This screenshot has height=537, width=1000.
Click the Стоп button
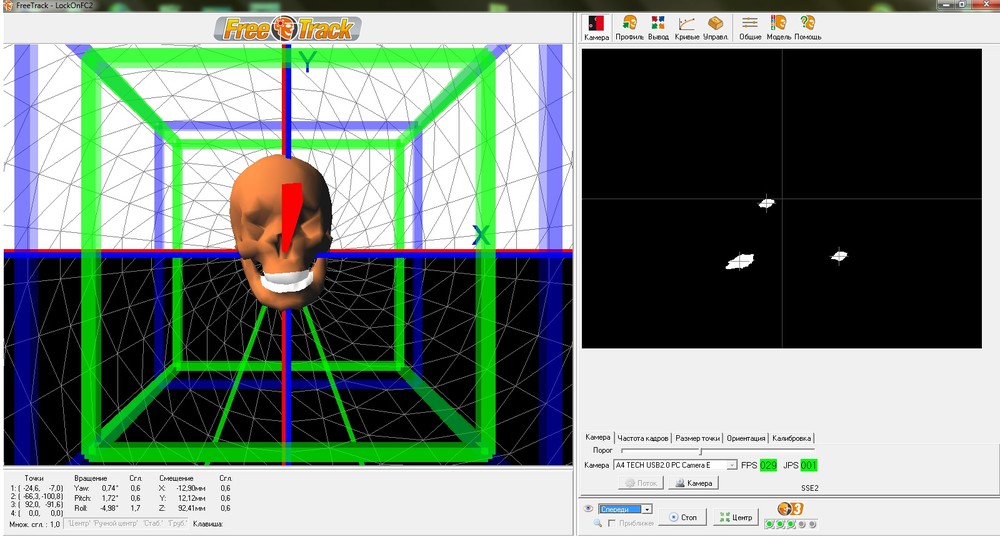(682, 517)
